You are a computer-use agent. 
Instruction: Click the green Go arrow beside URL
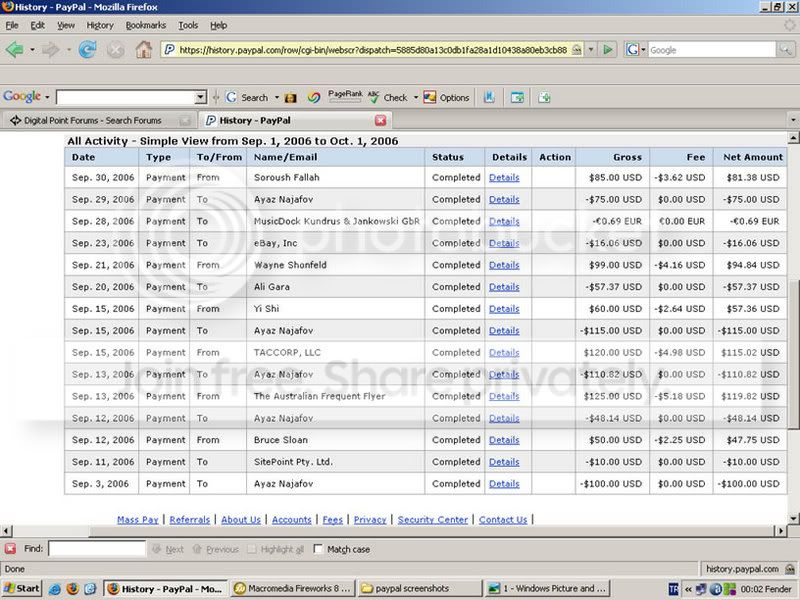608,49
